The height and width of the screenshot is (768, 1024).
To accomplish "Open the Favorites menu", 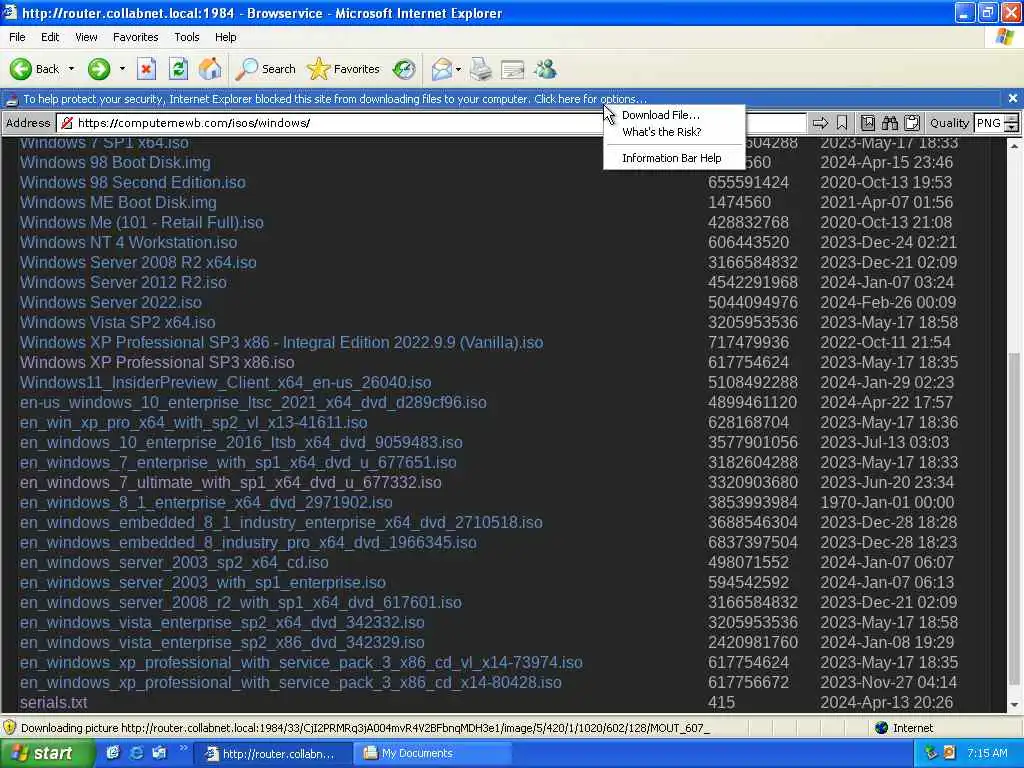I will click(x=135, y=37).
